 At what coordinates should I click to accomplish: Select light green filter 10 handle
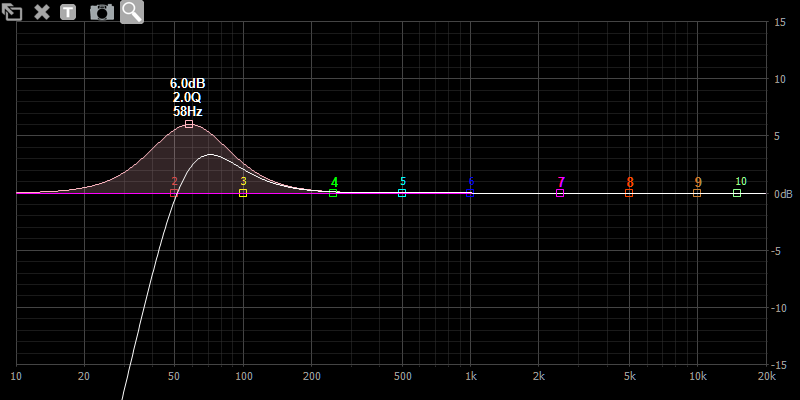coord(737,193)
